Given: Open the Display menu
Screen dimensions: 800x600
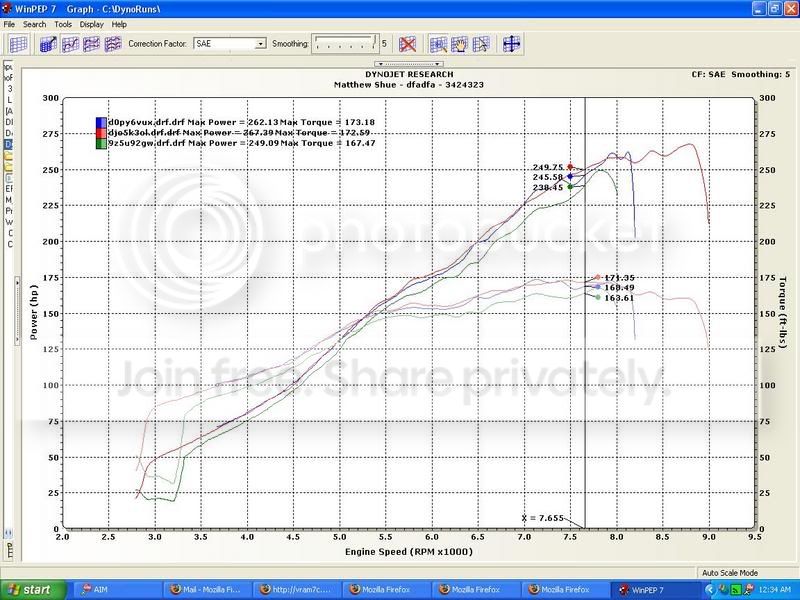Looking at the screenshot, I should [x=91, y=24].
